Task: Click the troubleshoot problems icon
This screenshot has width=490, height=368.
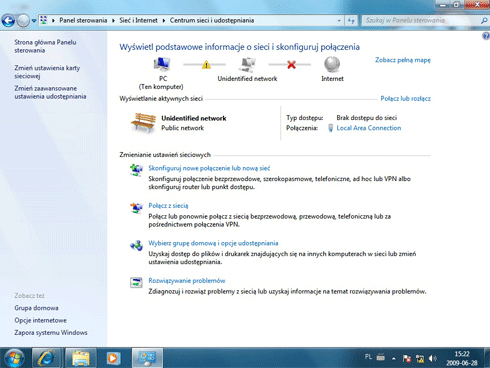Action: point(136,283)
